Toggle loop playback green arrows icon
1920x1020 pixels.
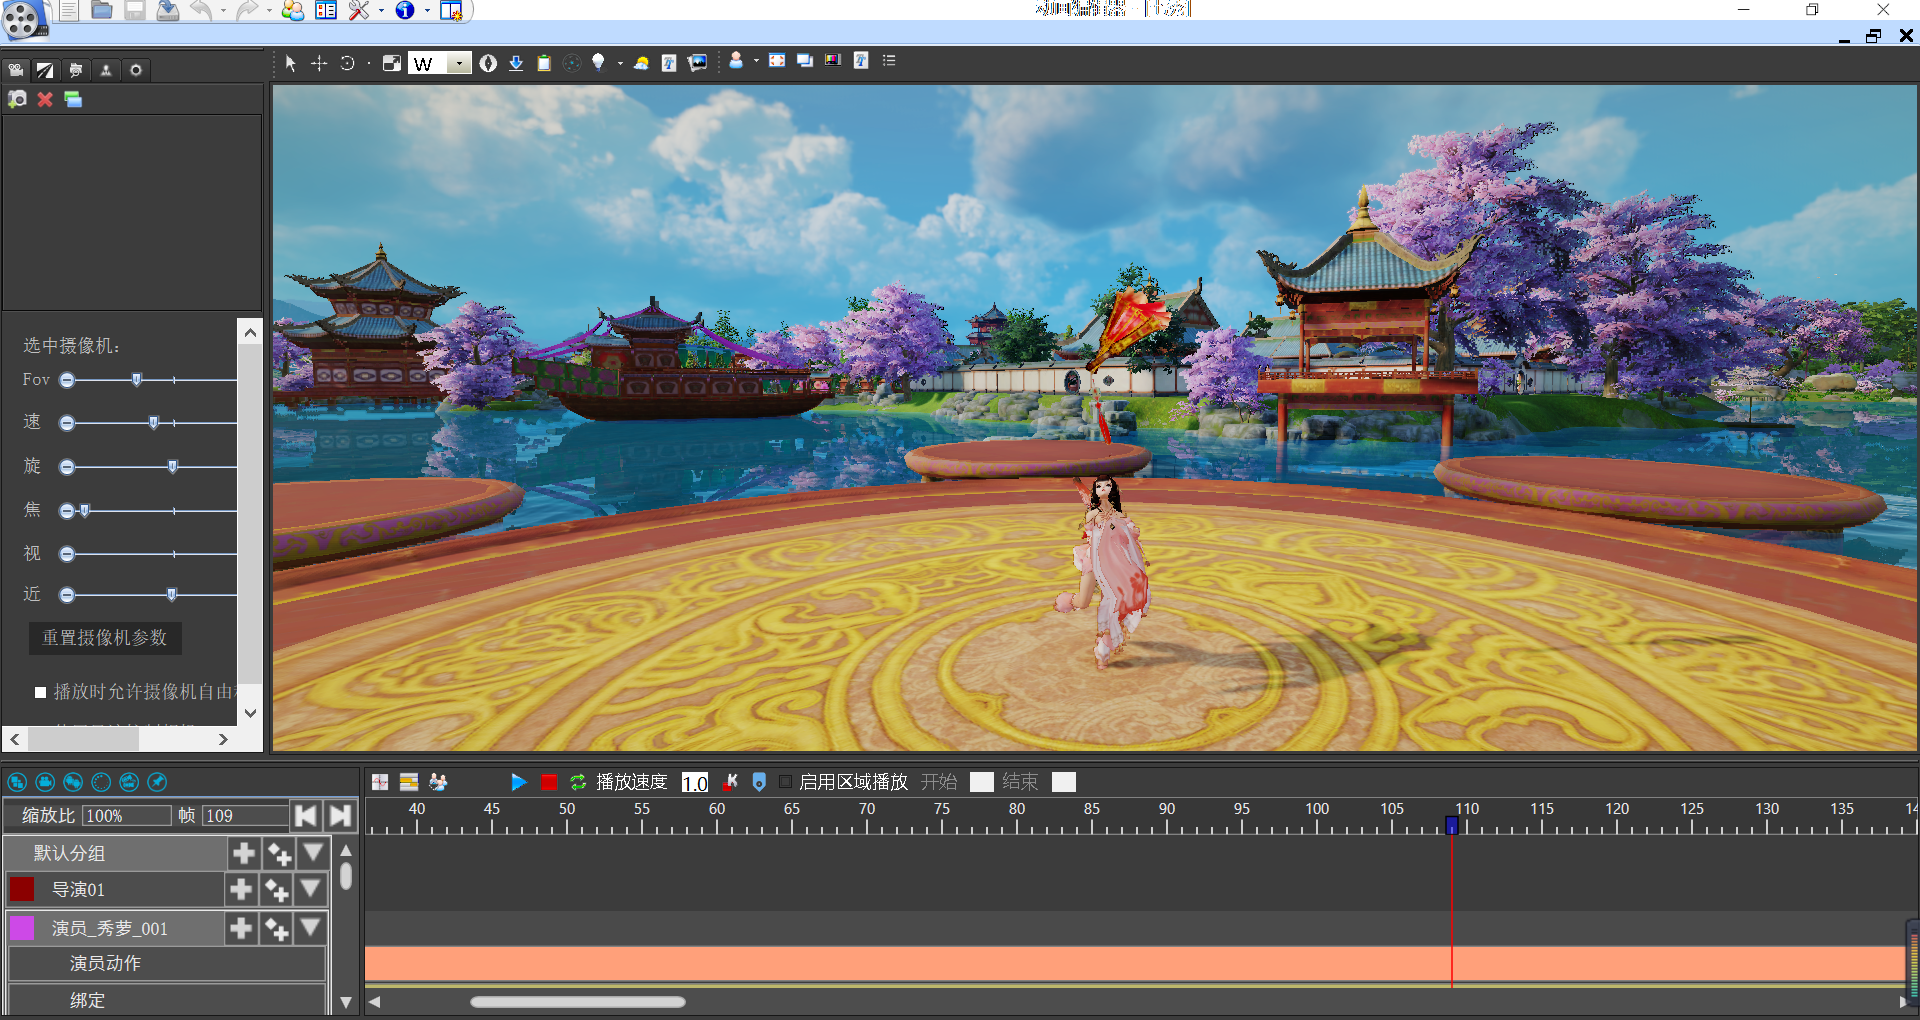[x=578, y=782]
